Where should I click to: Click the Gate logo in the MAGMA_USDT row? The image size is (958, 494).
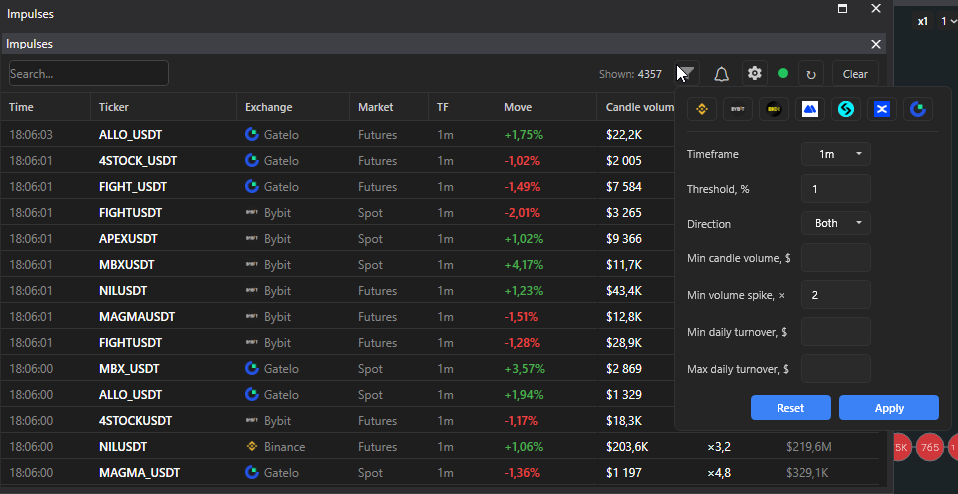point(252,472)
